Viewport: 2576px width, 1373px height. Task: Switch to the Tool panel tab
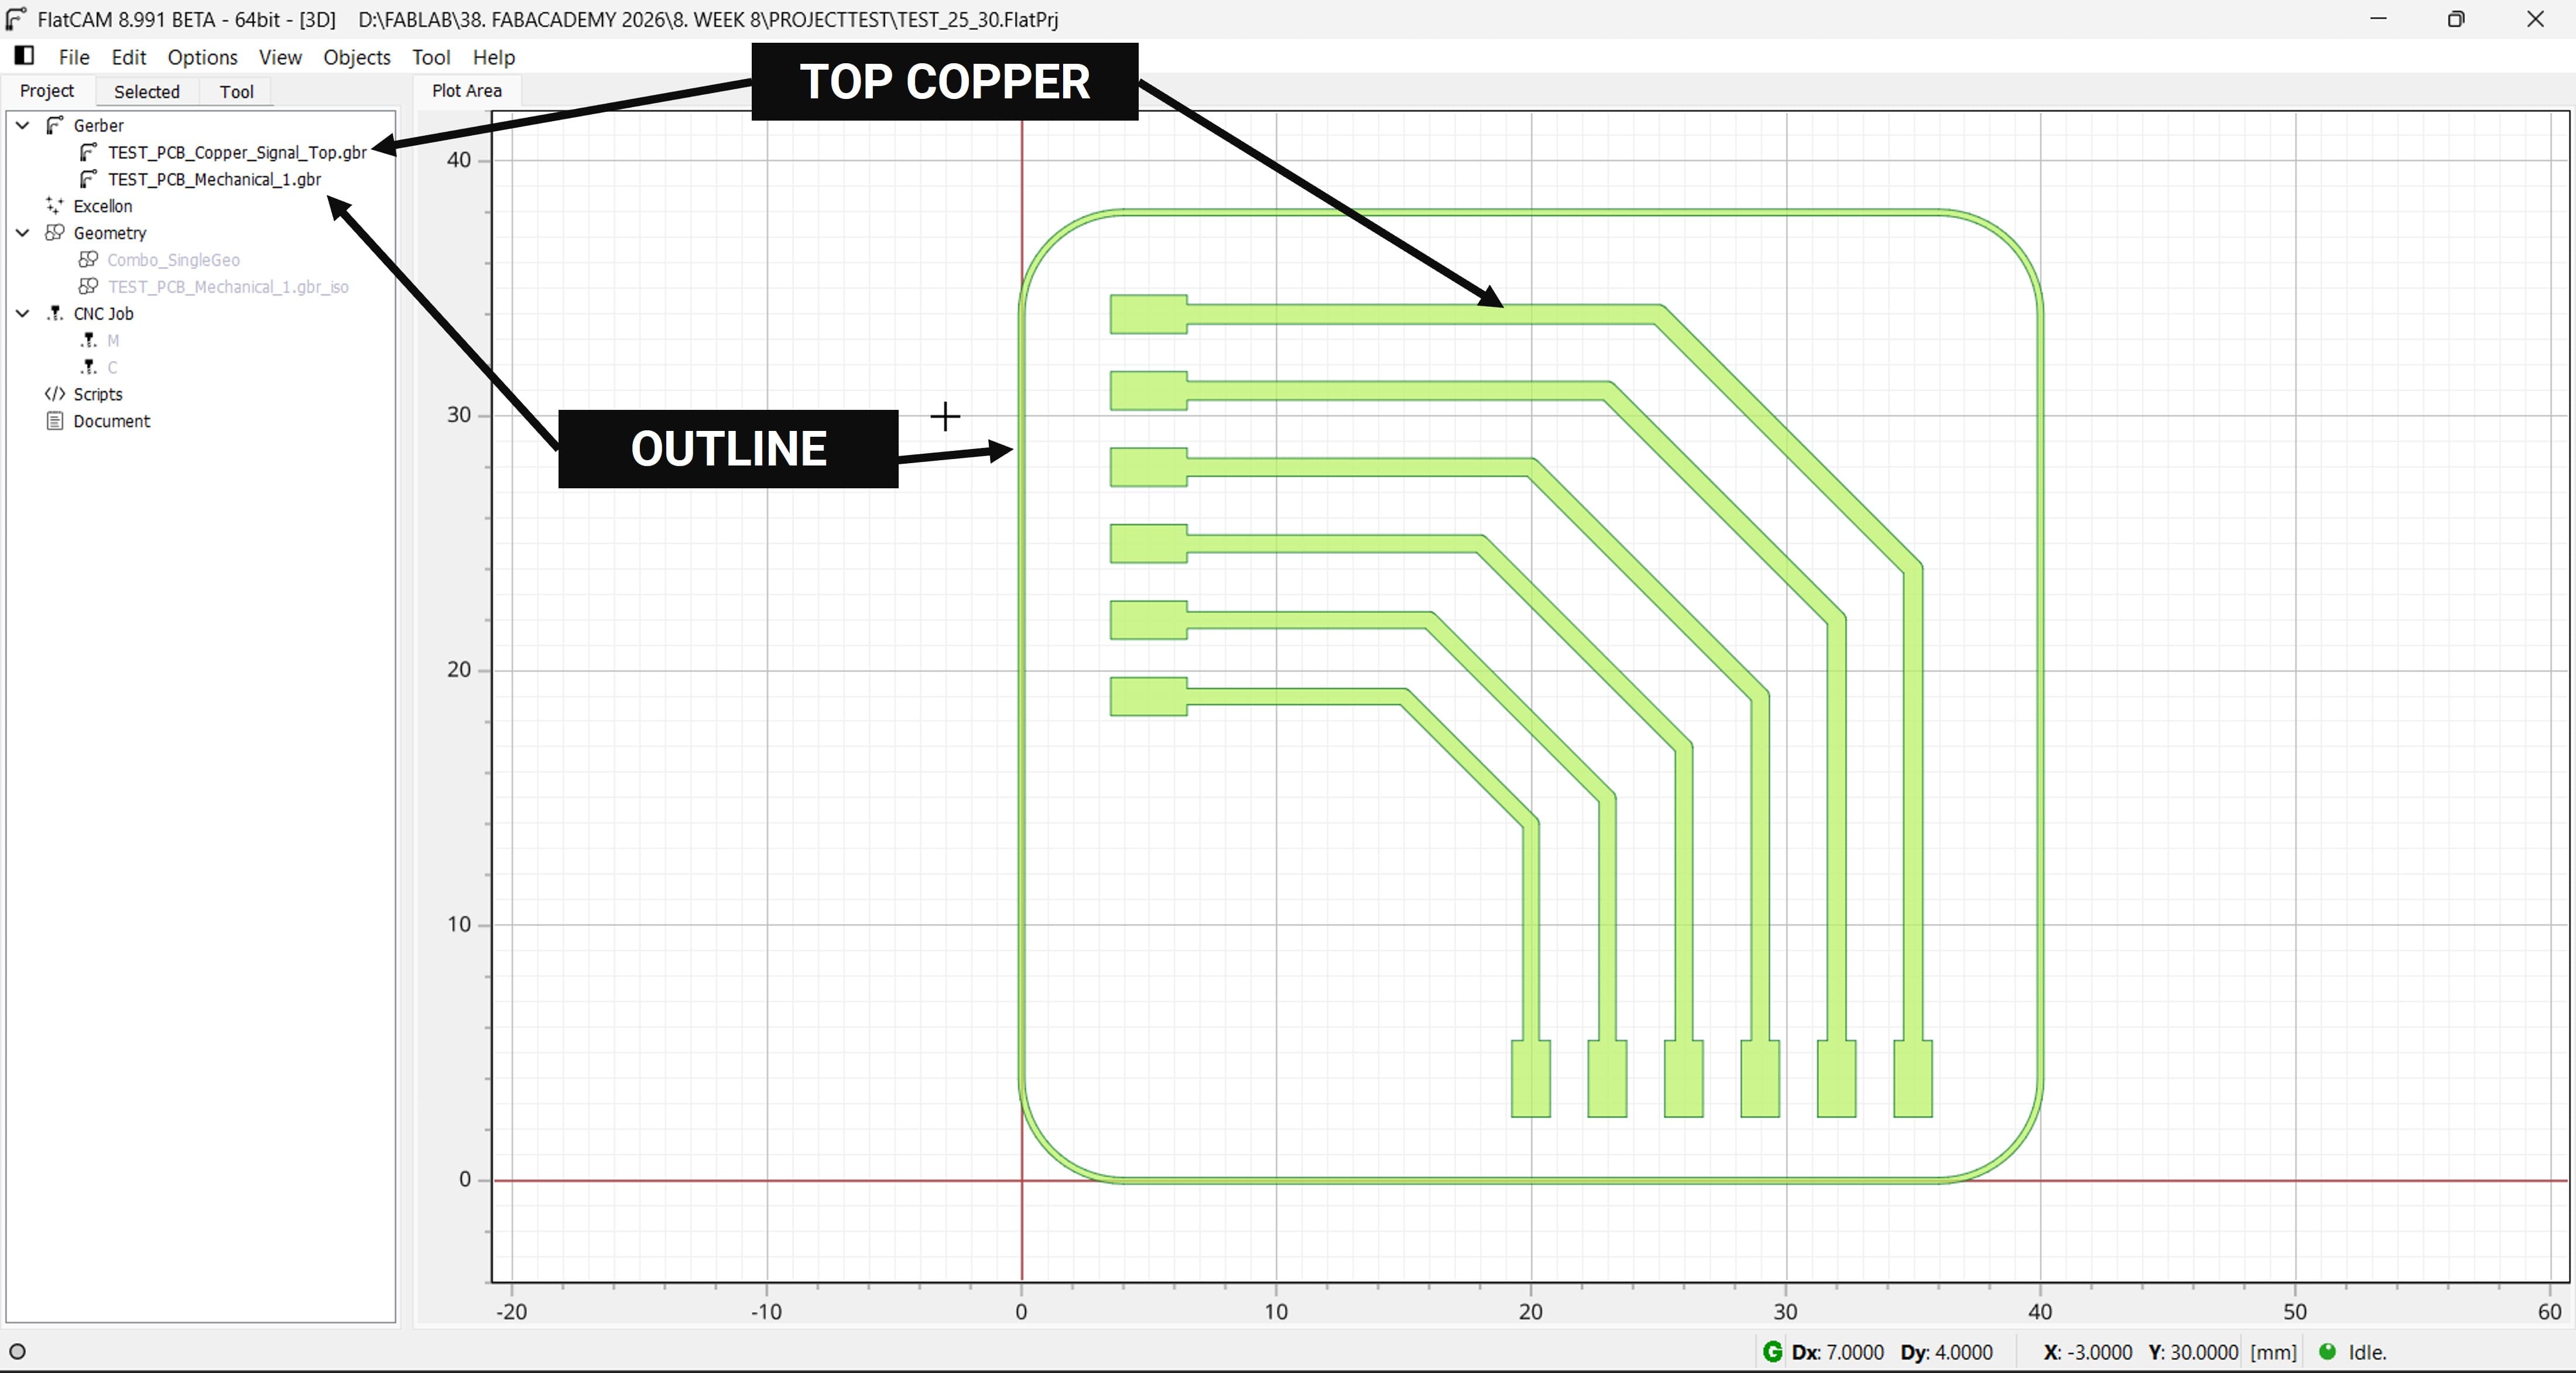[236, 91]
